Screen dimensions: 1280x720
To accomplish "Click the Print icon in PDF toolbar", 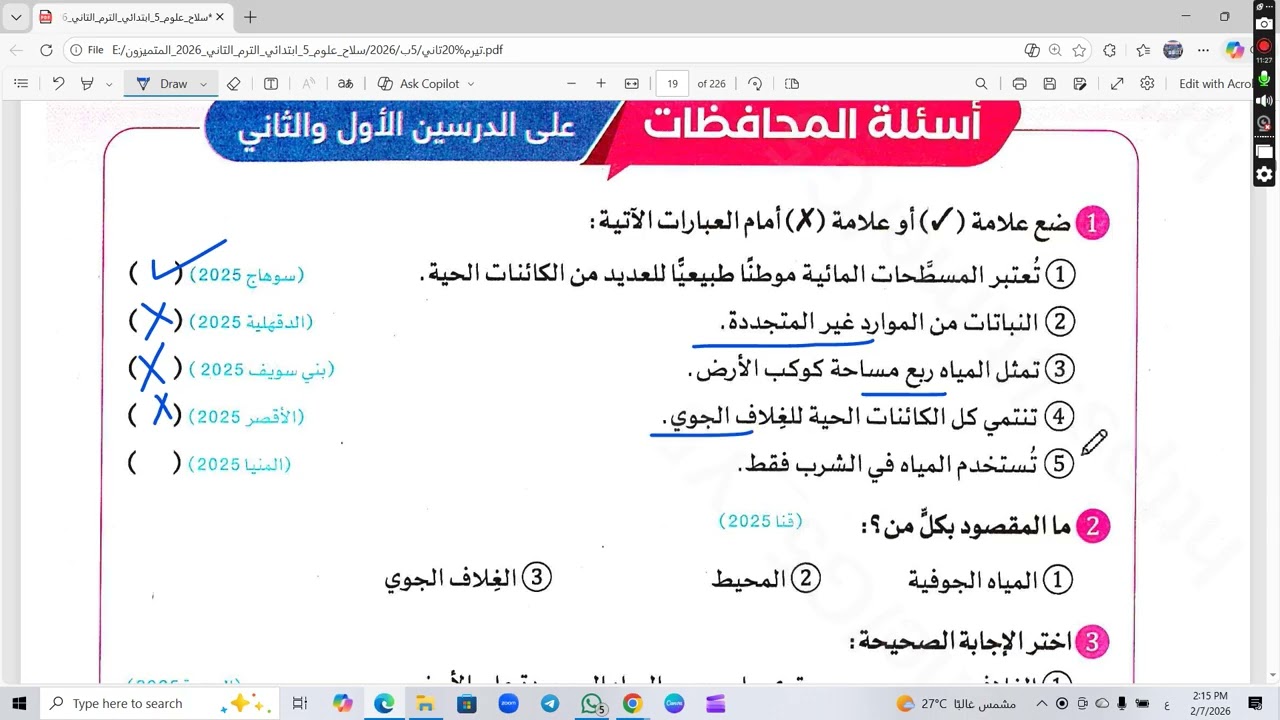I will point(1019,84).
